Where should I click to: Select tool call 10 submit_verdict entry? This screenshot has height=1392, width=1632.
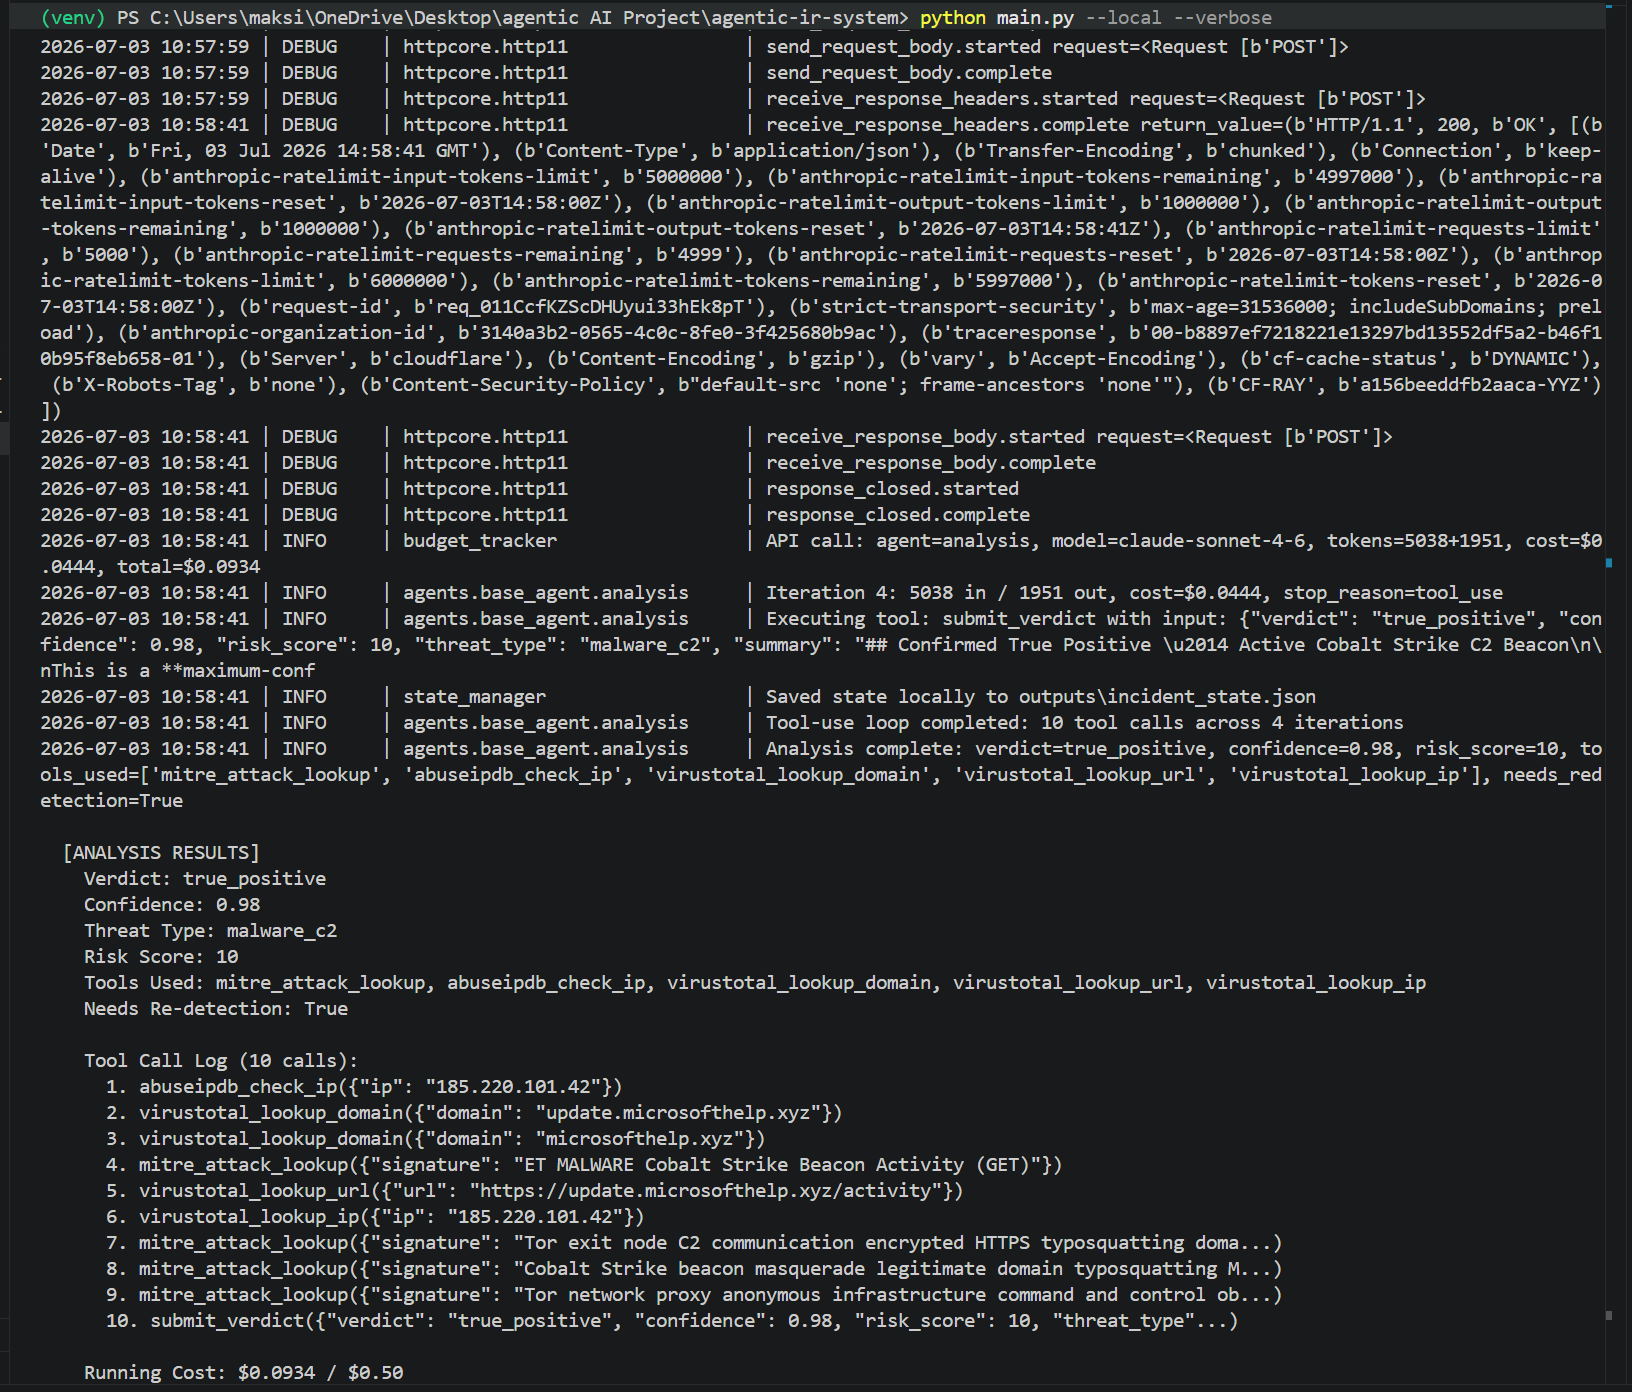672,1320
